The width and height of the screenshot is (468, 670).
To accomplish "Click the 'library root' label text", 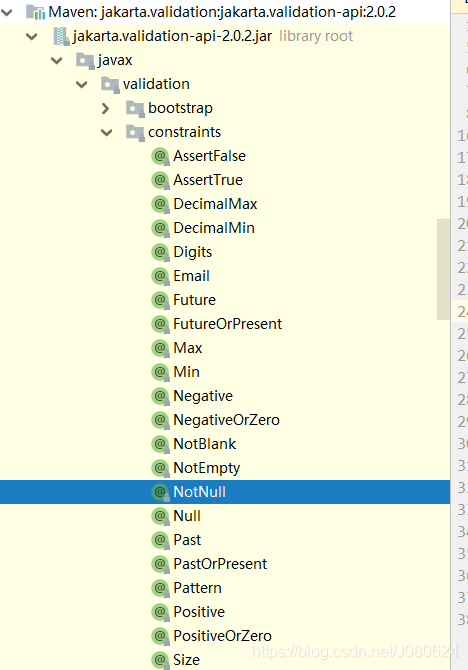I will (x=316, y=36).
